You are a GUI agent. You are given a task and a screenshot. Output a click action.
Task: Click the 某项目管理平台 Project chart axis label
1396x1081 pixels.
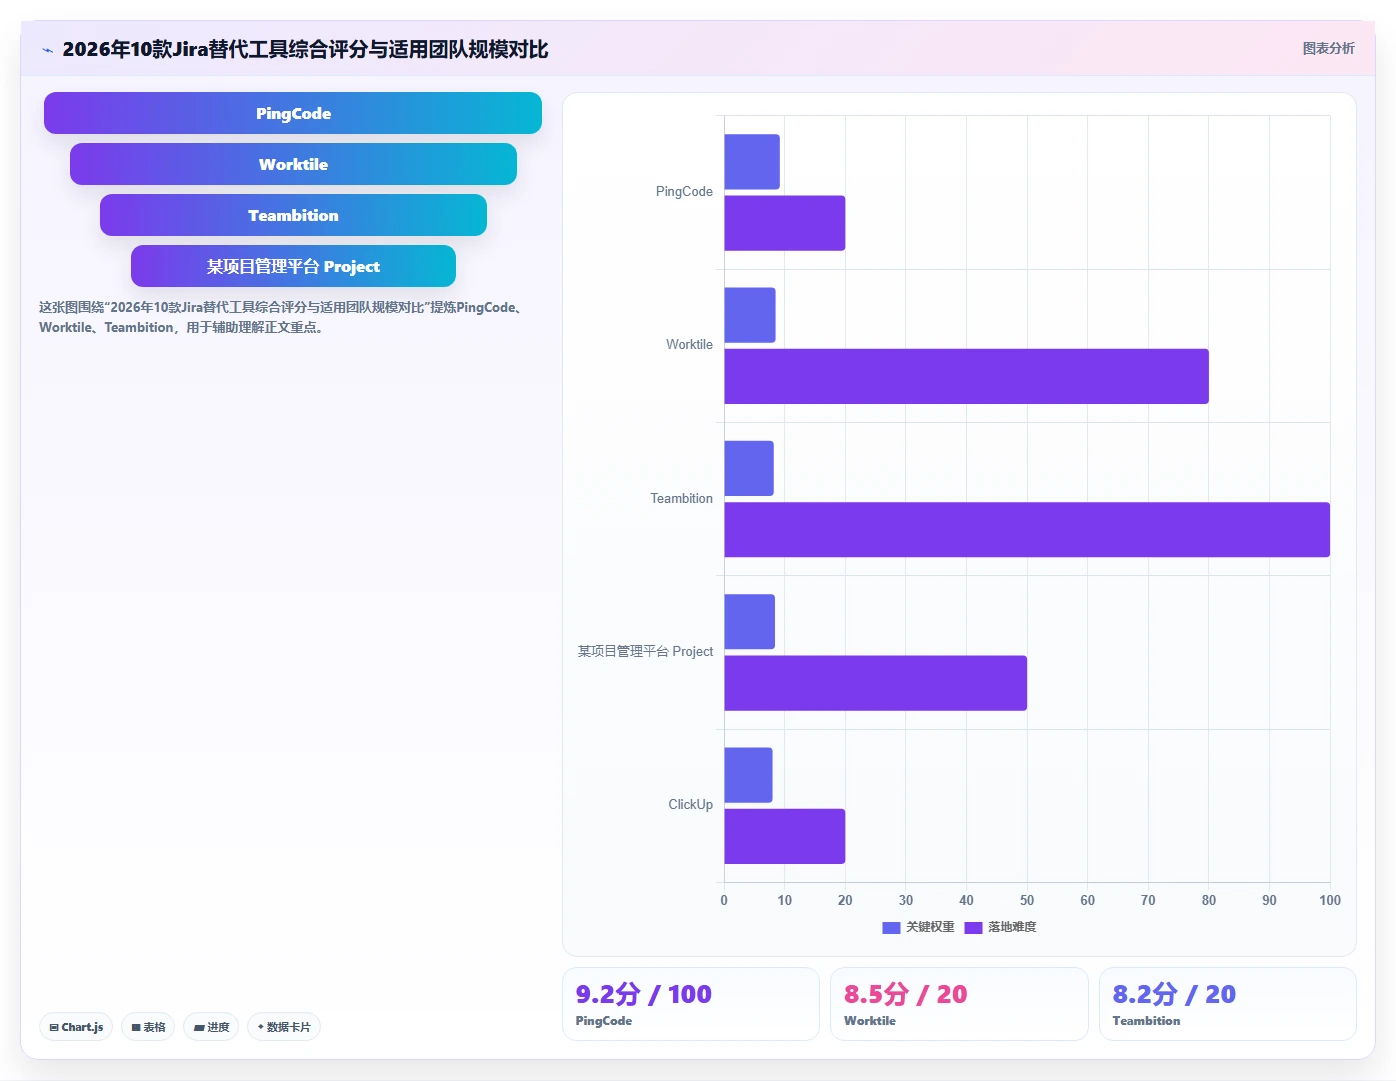(x=645, y=652)
